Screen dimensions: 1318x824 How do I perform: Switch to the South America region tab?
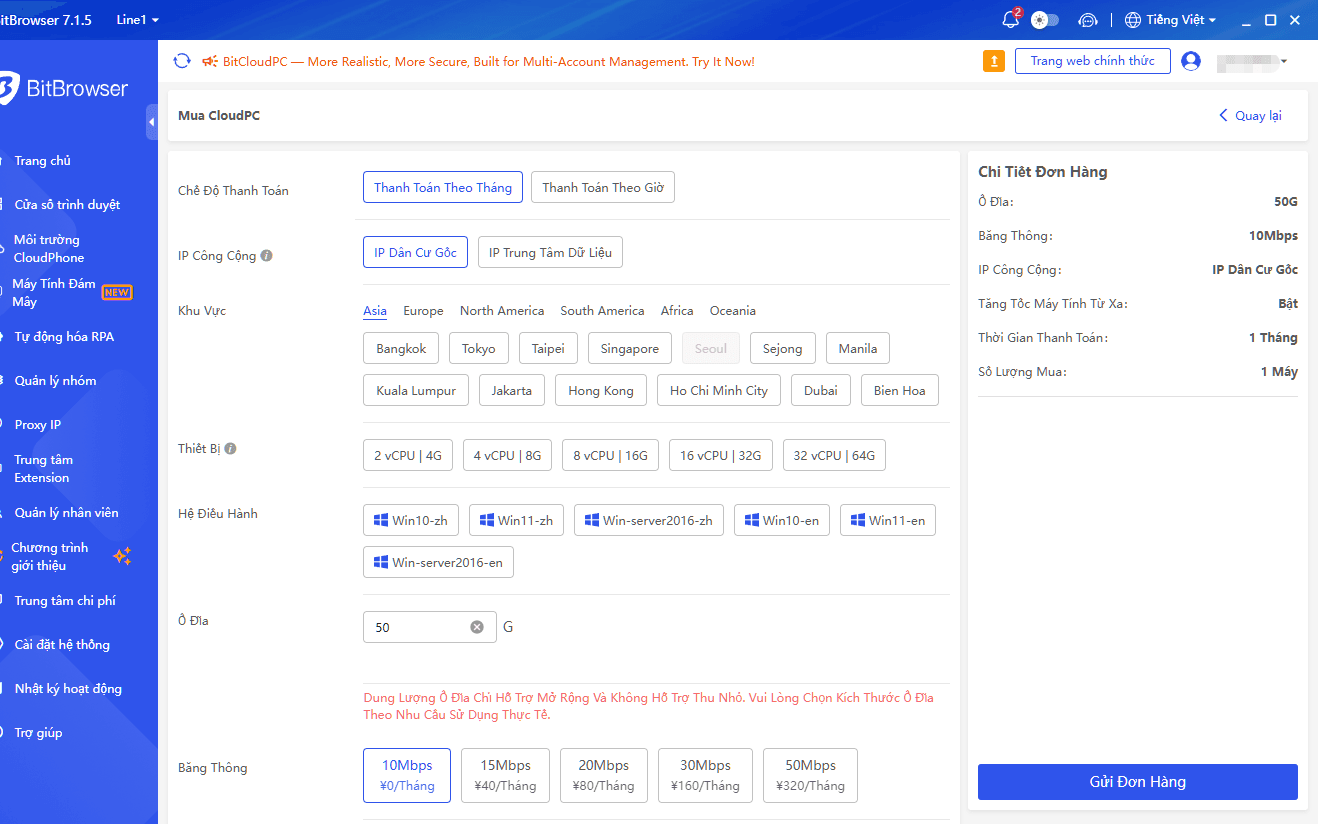[x=602, y=311]
